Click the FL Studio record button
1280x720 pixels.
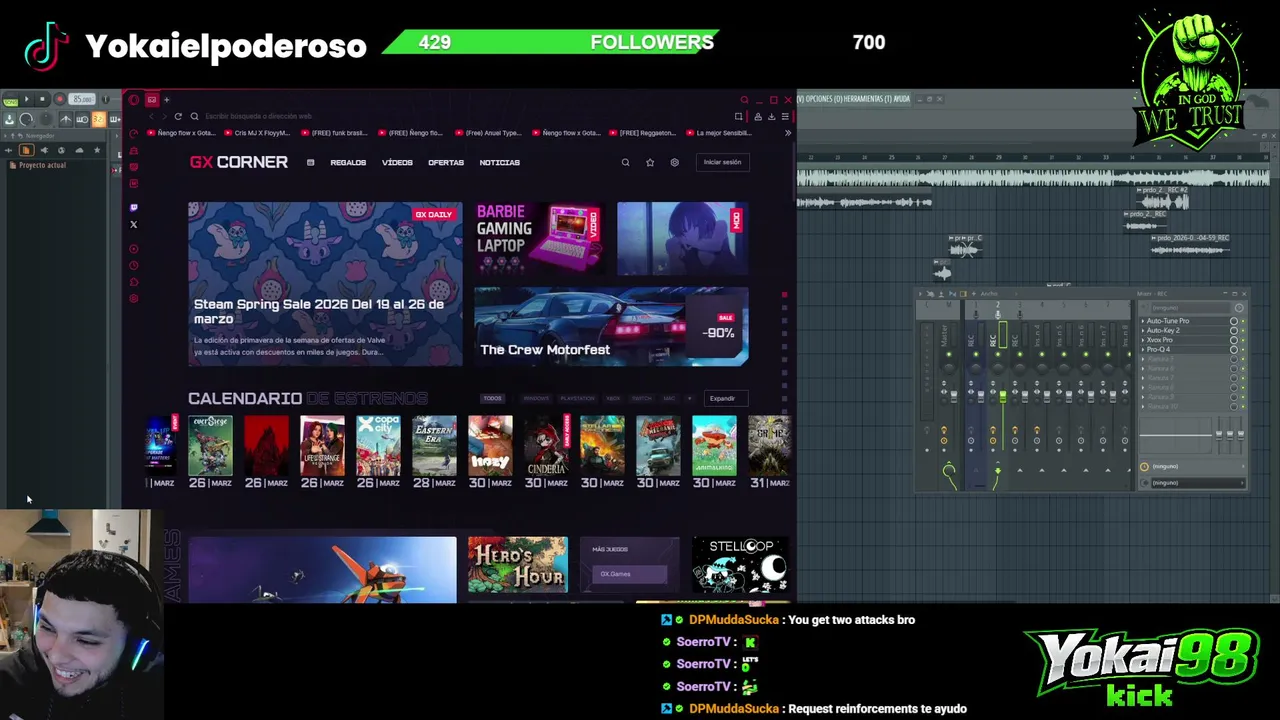(60, 99)
